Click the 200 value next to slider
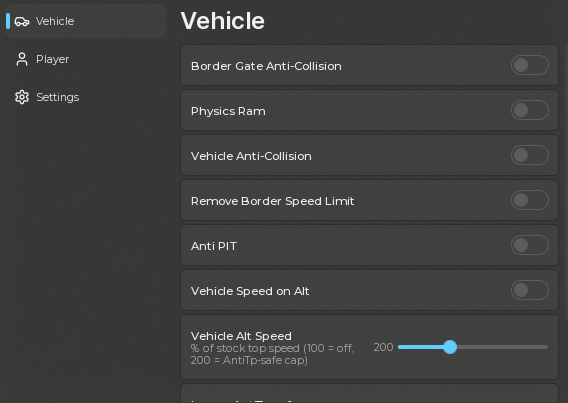This screenshot has width=568, height=403. (x=383, y=347)
